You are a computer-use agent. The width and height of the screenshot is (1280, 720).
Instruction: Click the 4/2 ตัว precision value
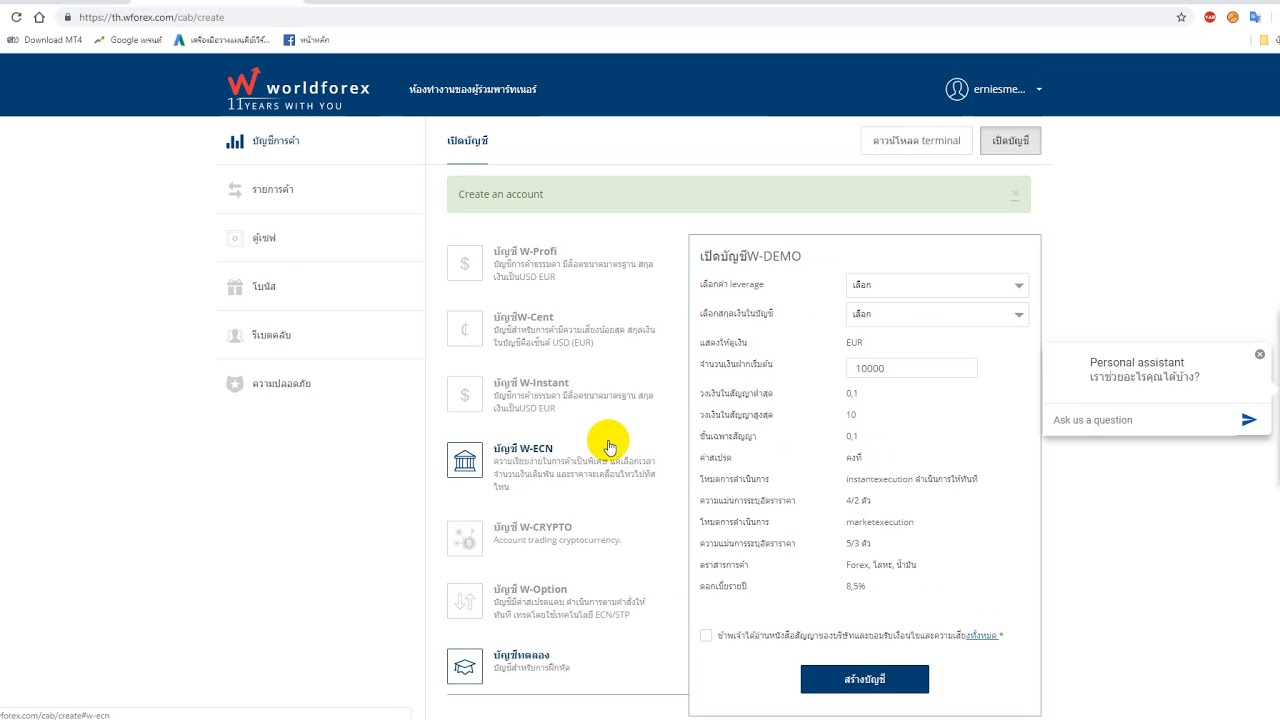[858, 500]
